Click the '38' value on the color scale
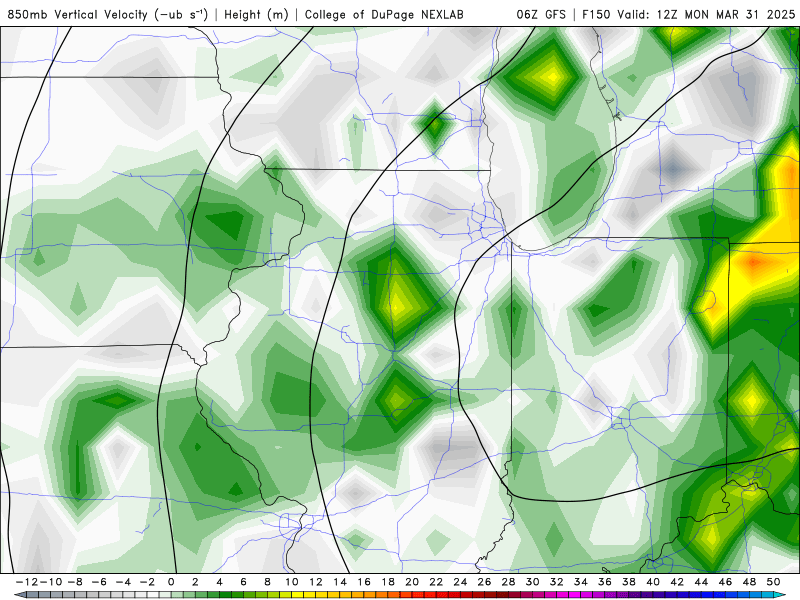 click(x=629, y=582)
